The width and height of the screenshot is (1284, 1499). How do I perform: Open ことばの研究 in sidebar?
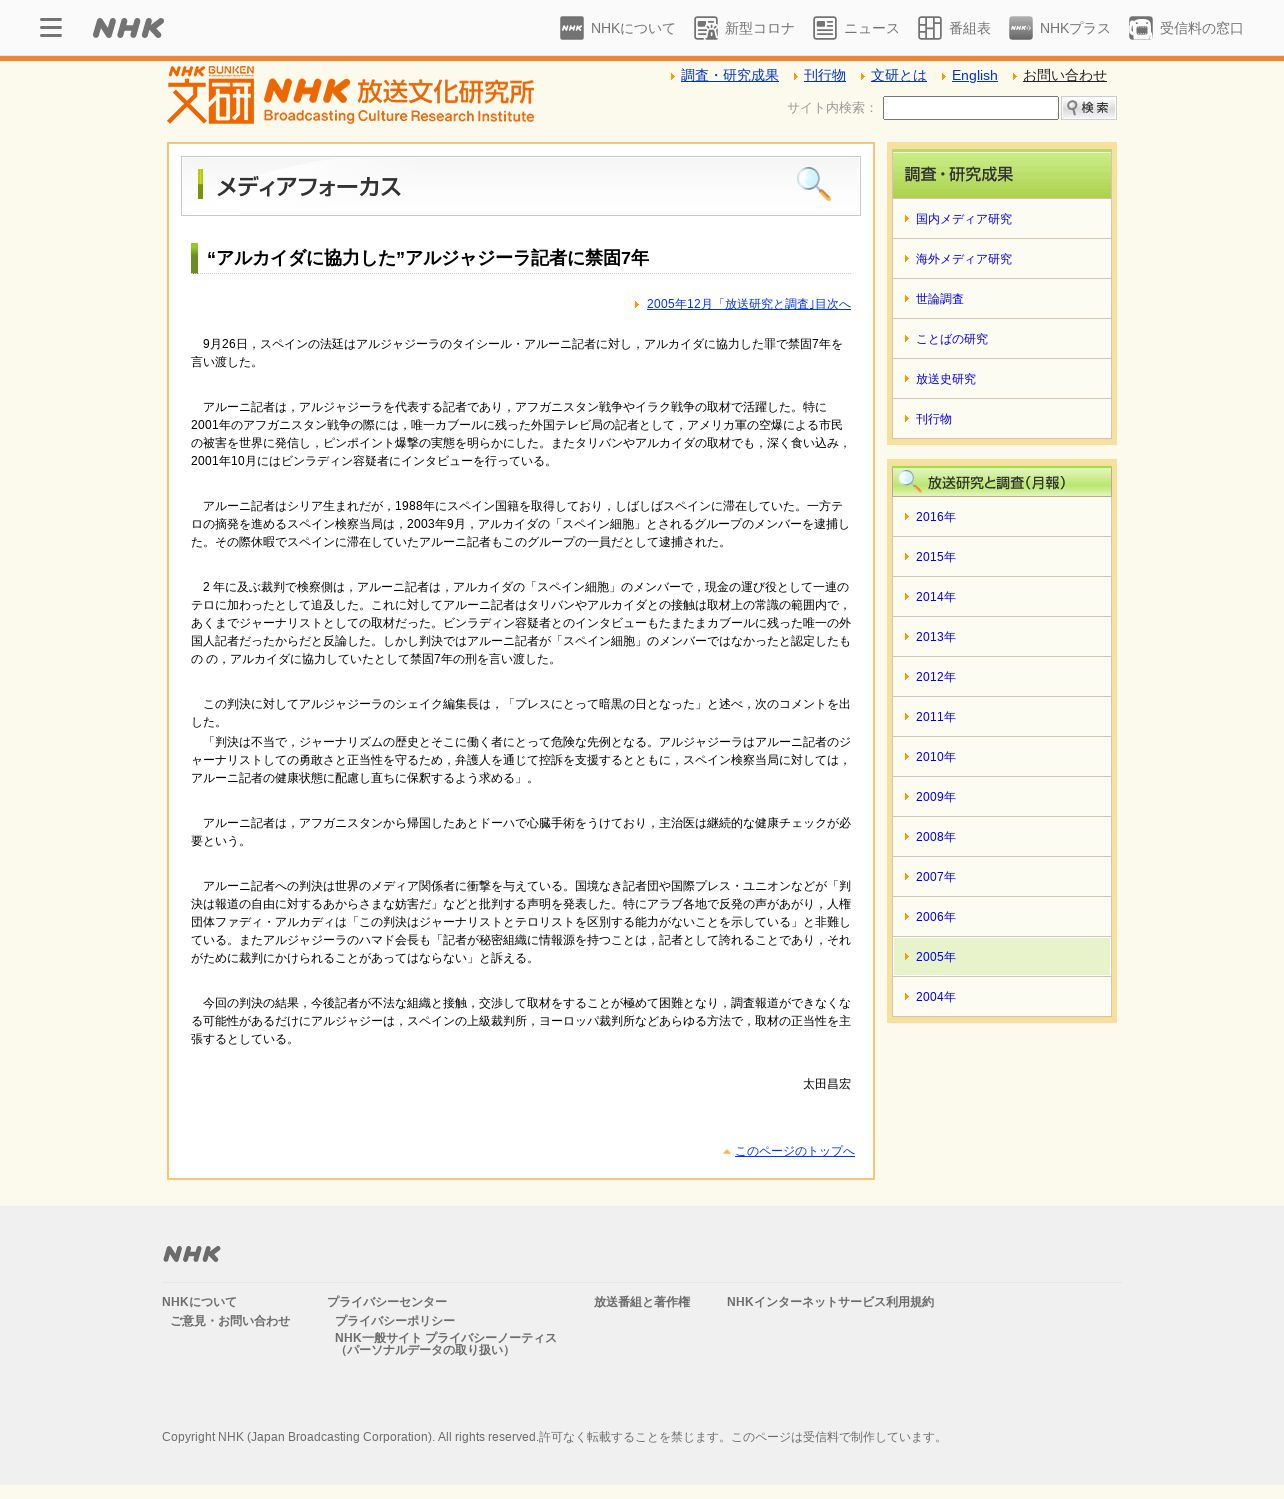(1002, 339)
